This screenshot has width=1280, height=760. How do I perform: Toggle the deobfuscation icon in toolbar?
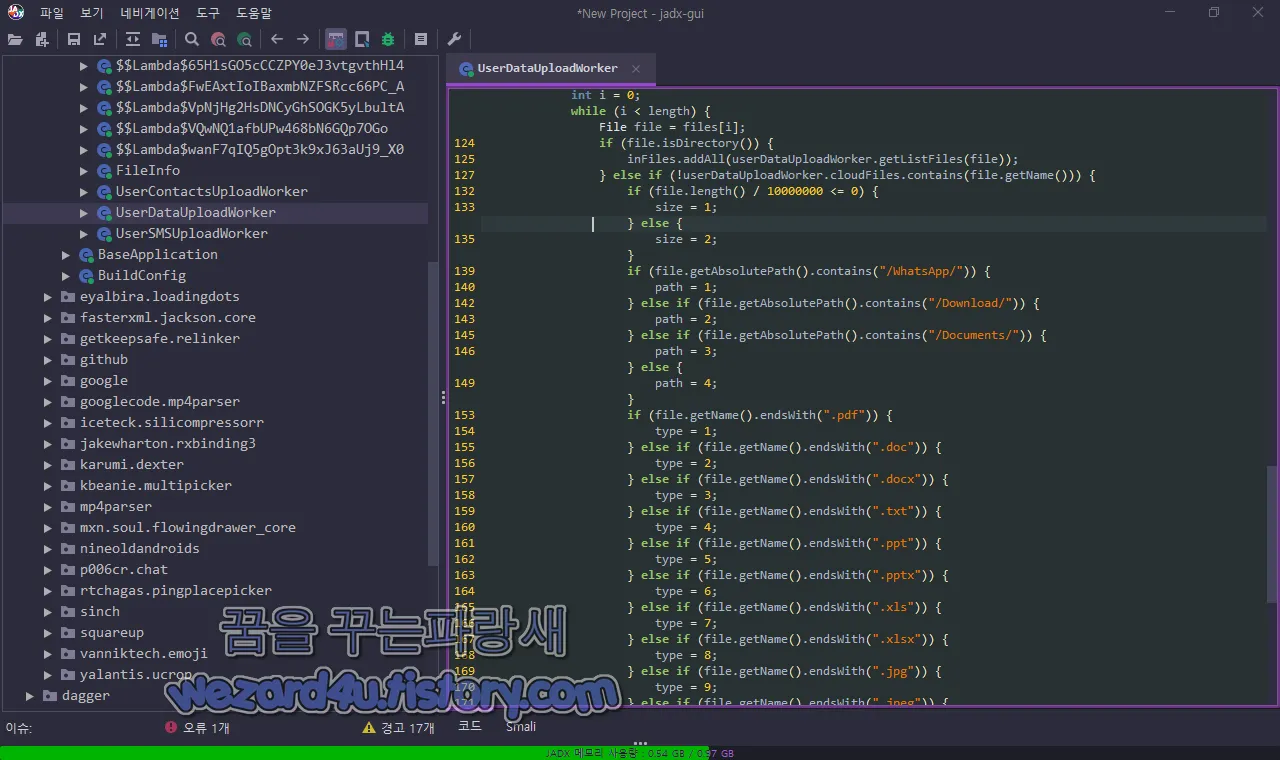tap(336, 39)
